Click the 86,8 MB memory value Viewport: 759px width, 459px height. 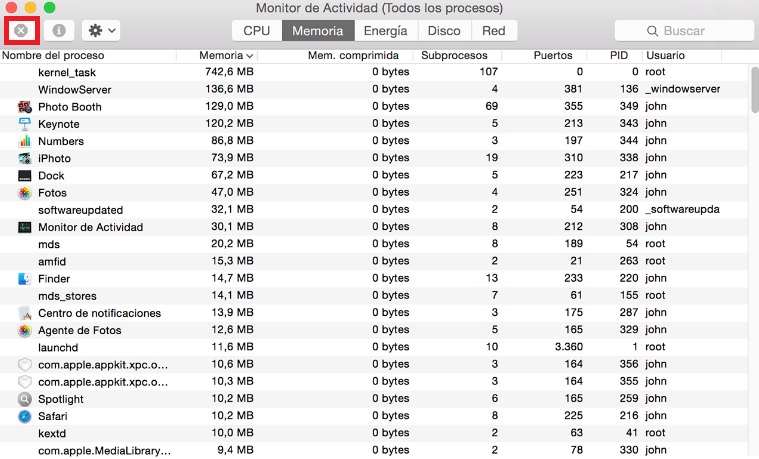(232, 140)
